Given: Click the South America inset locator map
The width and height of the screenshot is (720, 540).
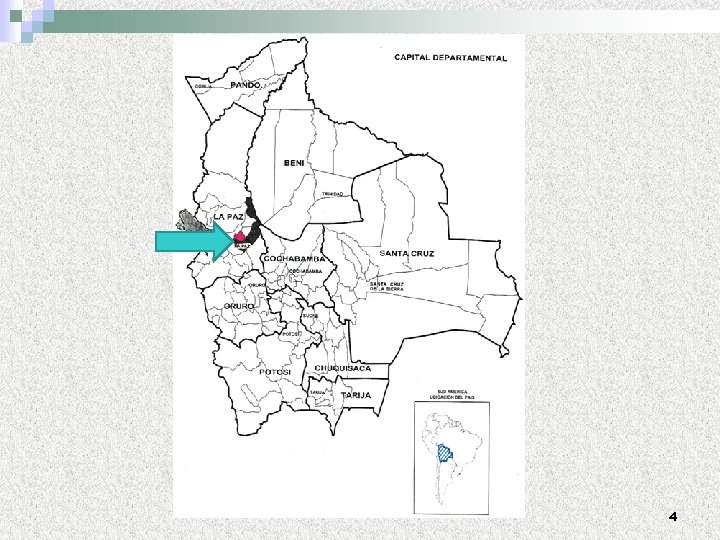Looking at the screenshot, I should click(452, 458).
